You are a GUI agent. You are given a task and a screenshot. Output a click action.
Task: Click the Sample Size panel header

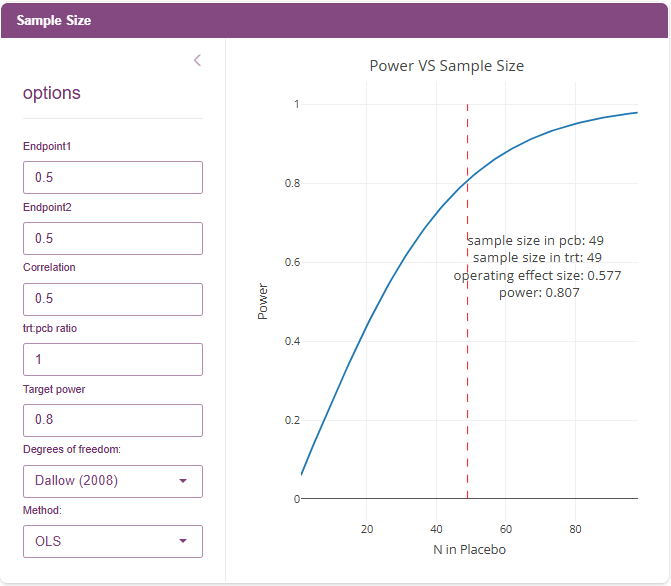pos(335,21)
